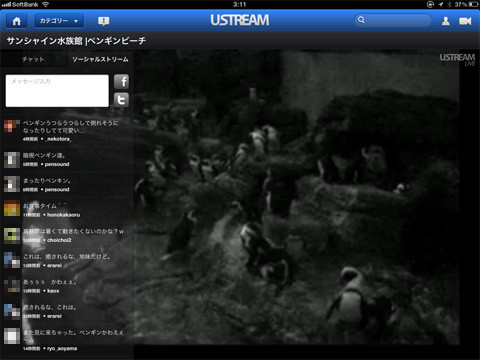The height and width of the screenshot is (360, 480).
Task: Select the kaox username
Action: (x=53, y=291)
